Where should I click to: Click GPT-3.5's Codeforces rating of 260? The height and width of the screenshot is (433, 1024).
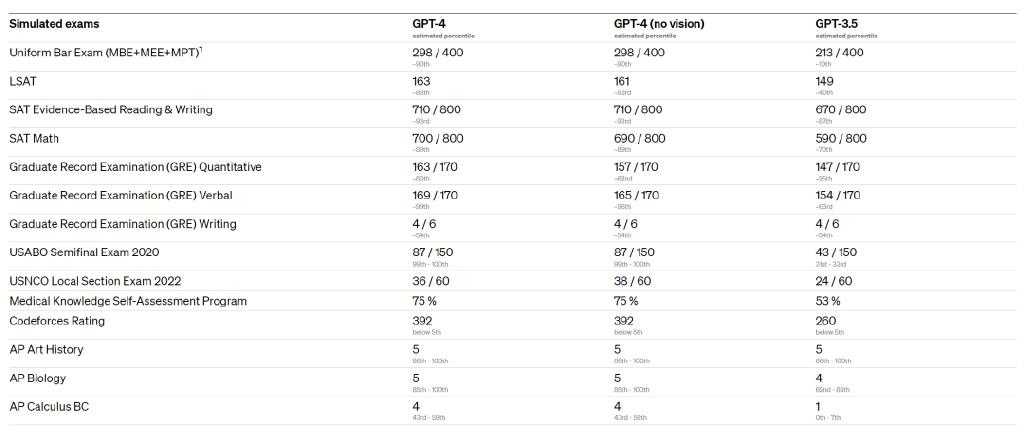tap(825, 321)
